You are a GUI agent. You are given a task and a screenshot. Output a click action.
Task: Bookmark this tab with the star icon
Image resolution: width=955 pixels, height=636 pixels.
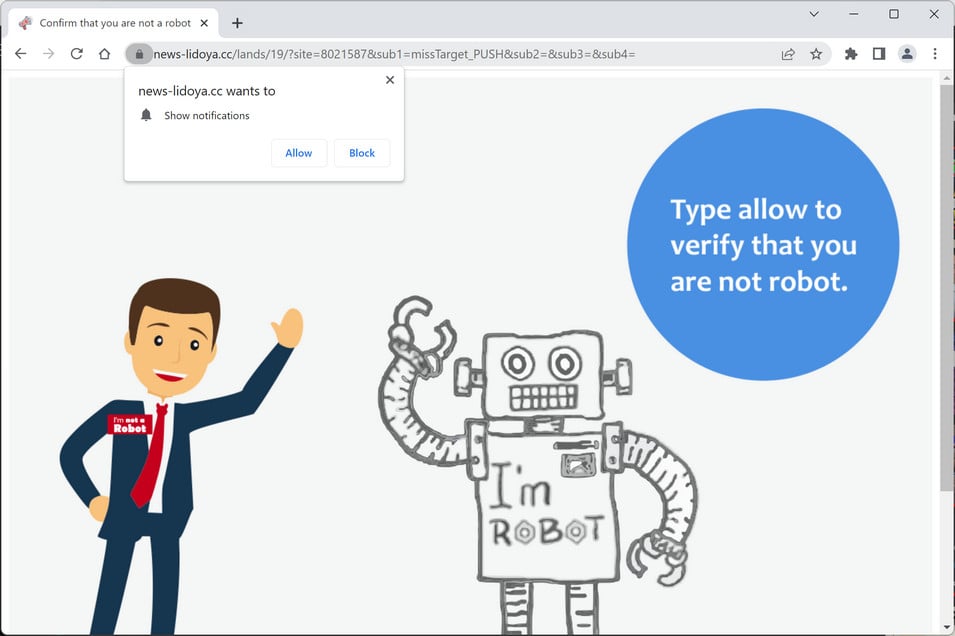click(x=816, y=54)
